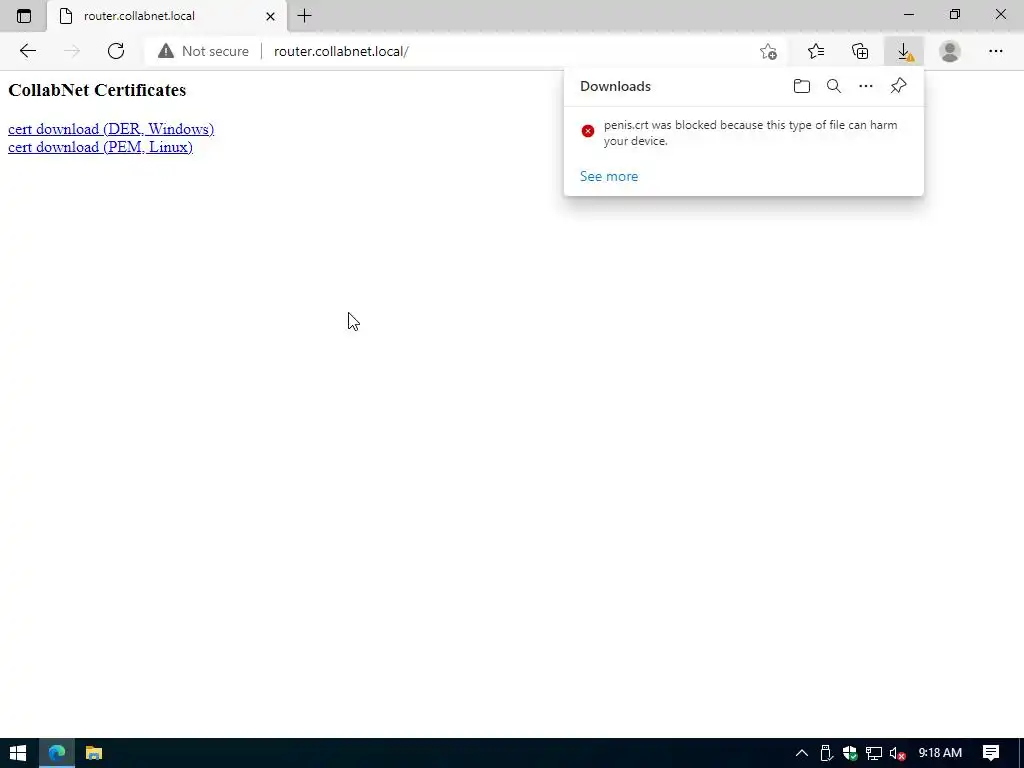Open the browser profile avatar
Image resolution: width=1024 pixels, height=768 pixels.
tap(950, 51)
